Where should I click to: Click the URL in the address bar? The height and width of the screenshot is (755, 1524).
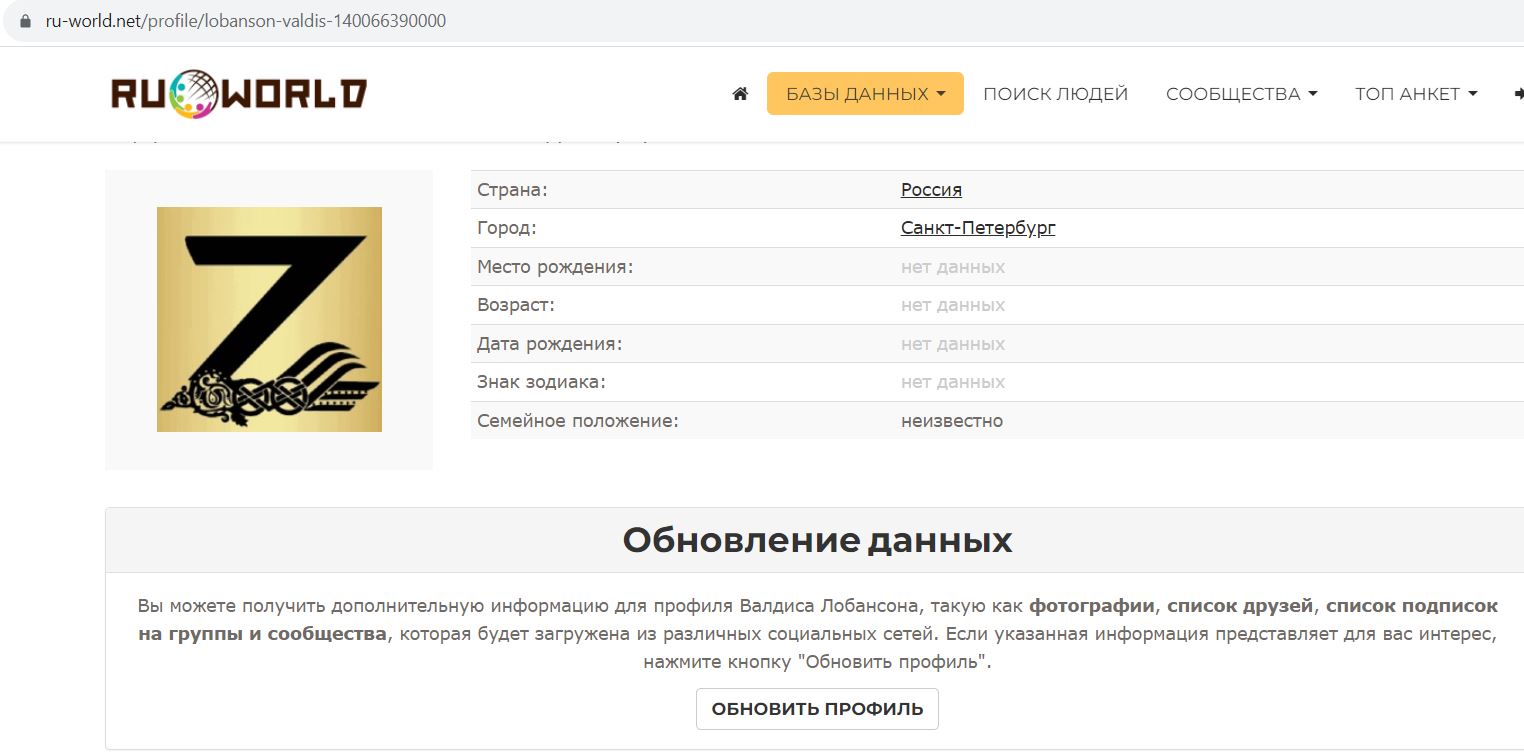tap(246, 21)
